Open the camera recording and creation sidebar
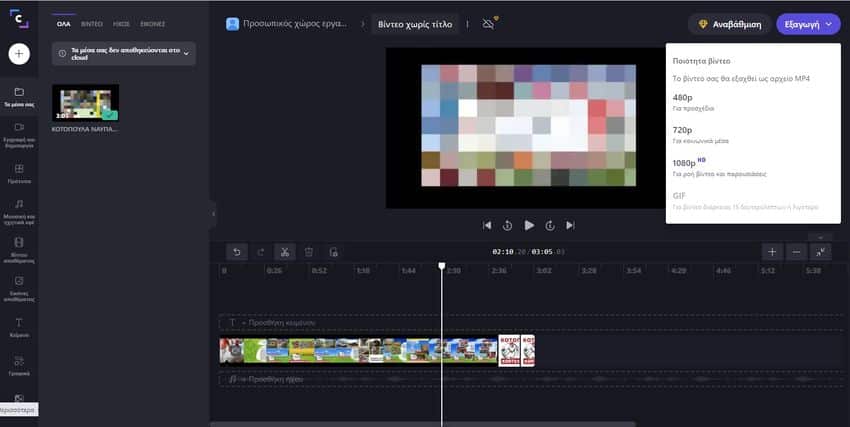The image size is (850, 427). click(x=19, y=134)
